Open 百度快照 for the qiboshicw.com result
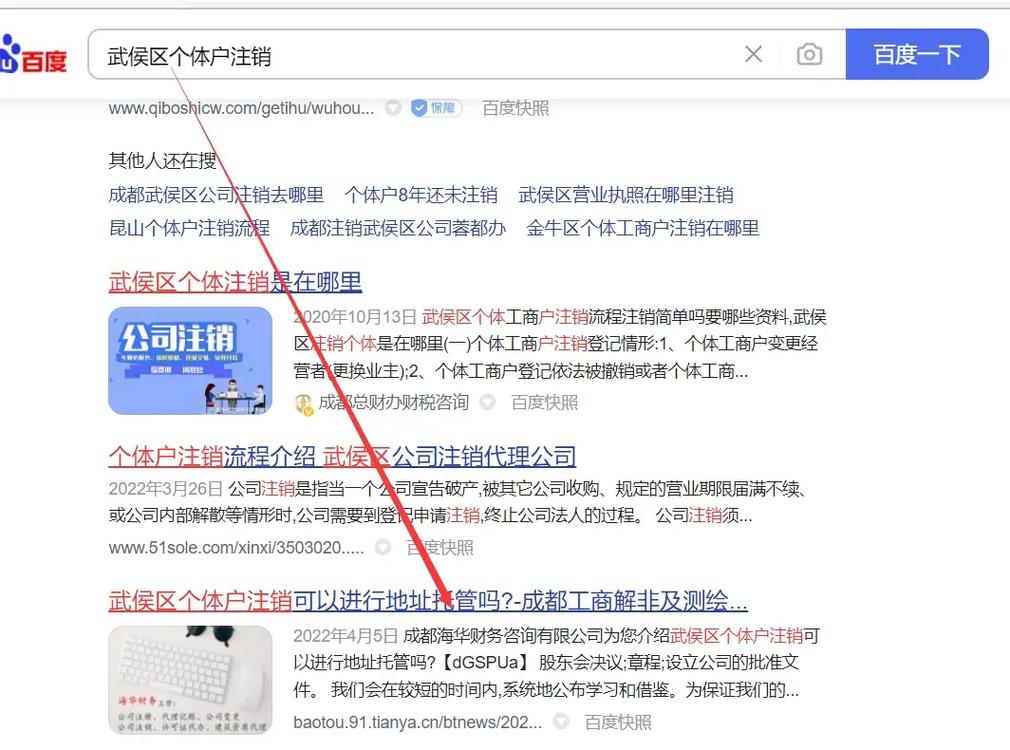This screenshot has width=1010, height=750. tap(515, 108)
